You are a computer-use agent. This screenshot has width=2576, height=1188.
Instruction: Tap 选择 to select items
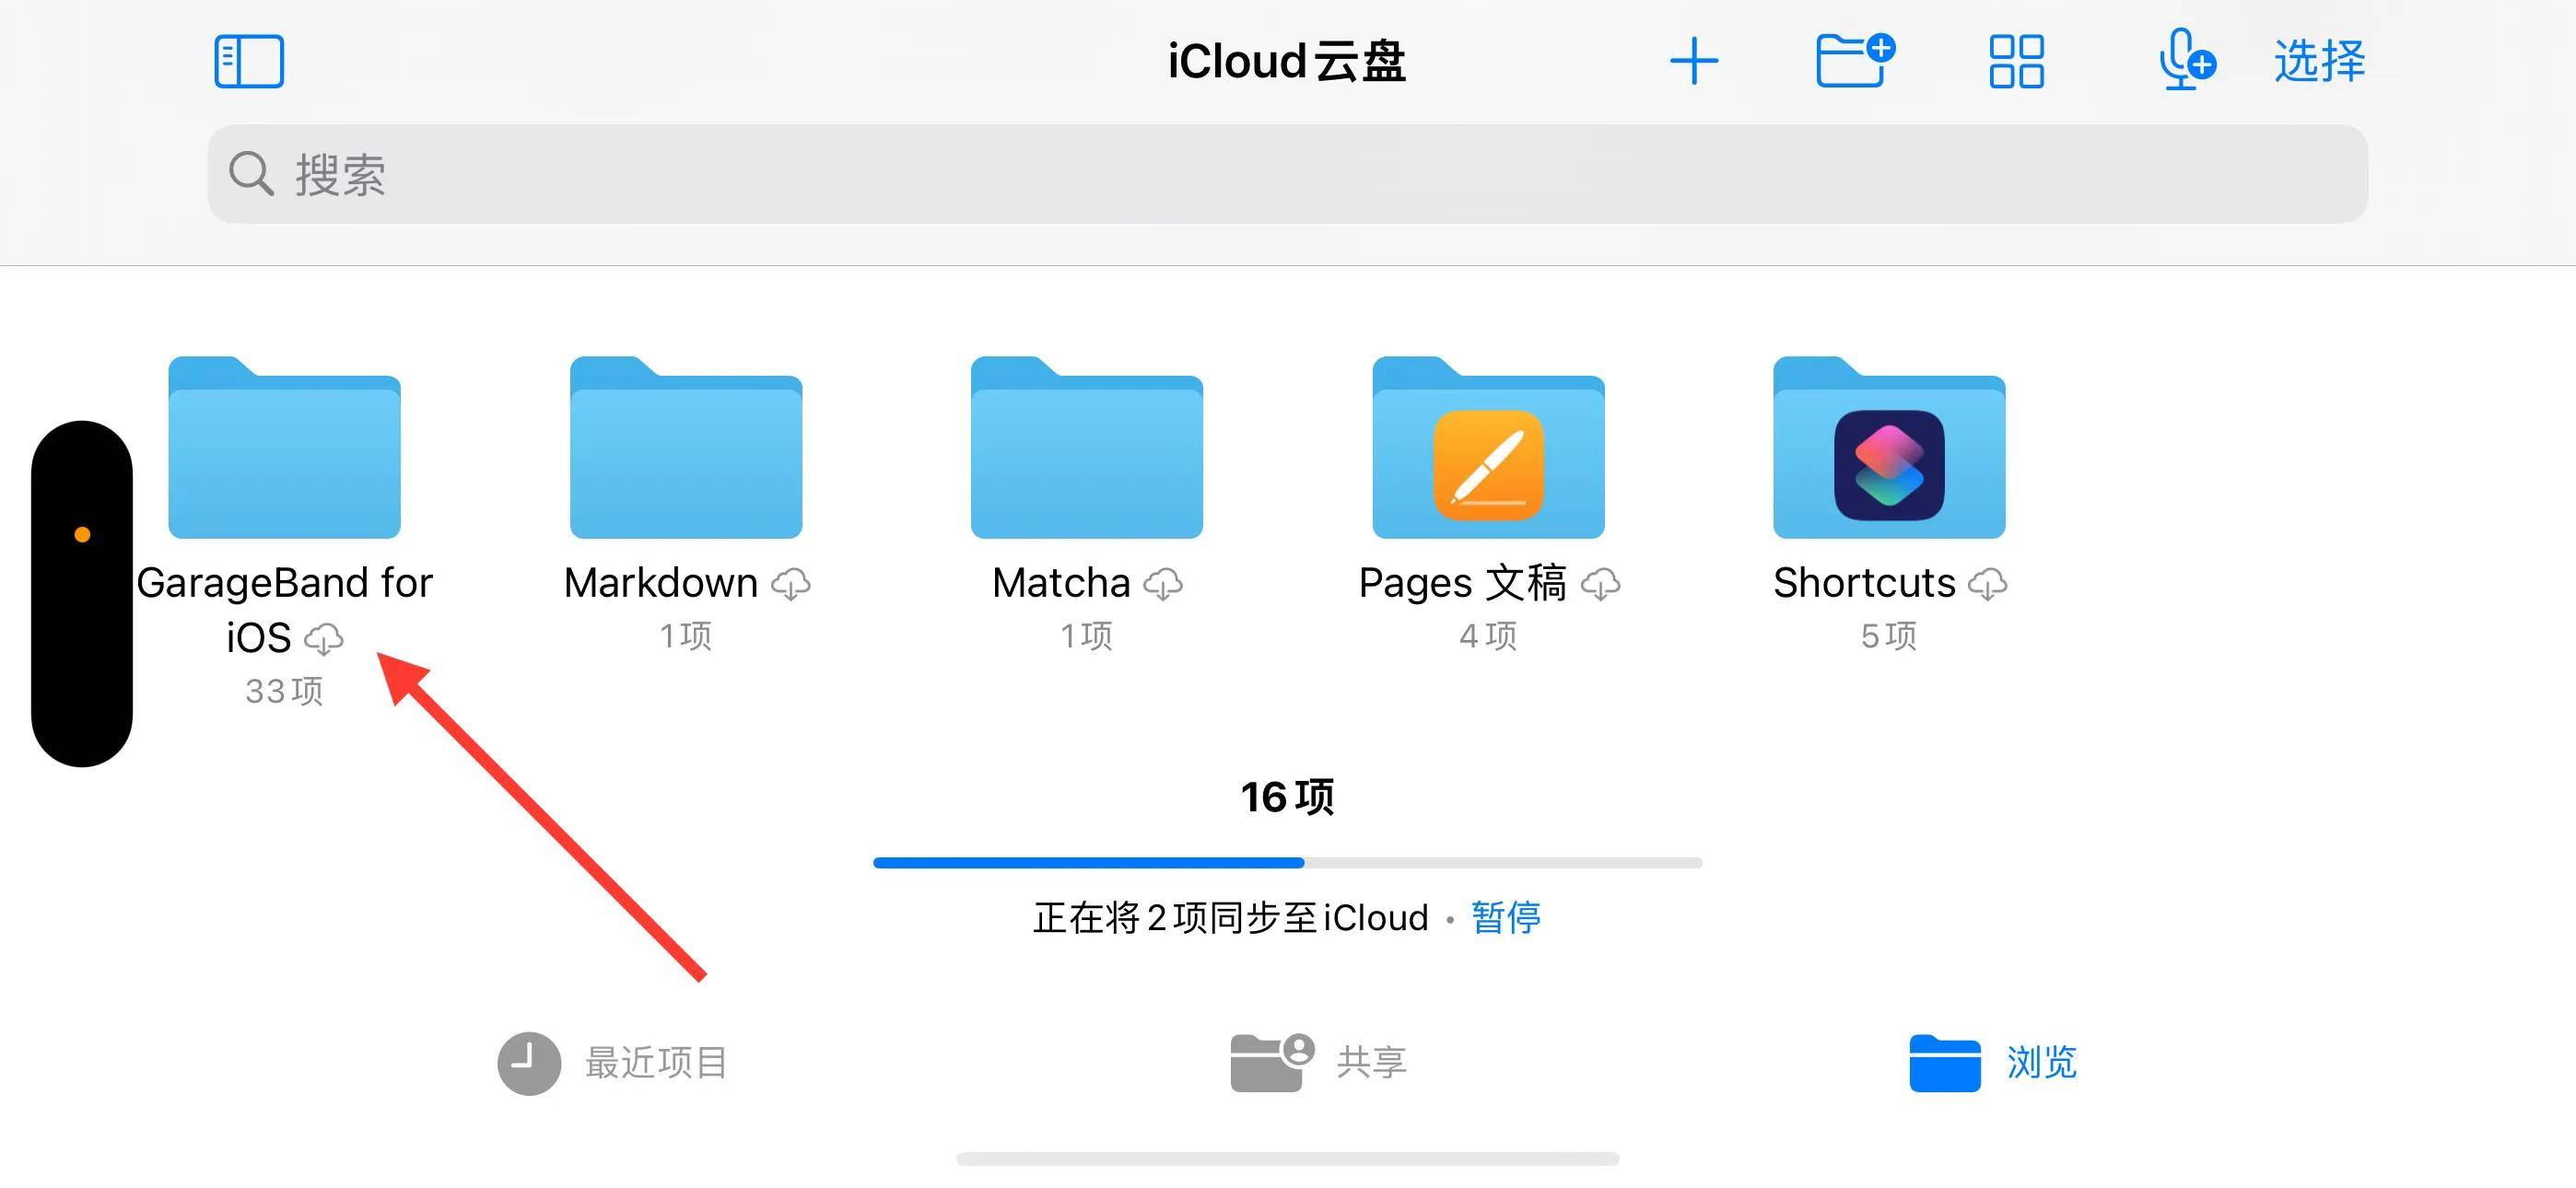(2319, 61)
